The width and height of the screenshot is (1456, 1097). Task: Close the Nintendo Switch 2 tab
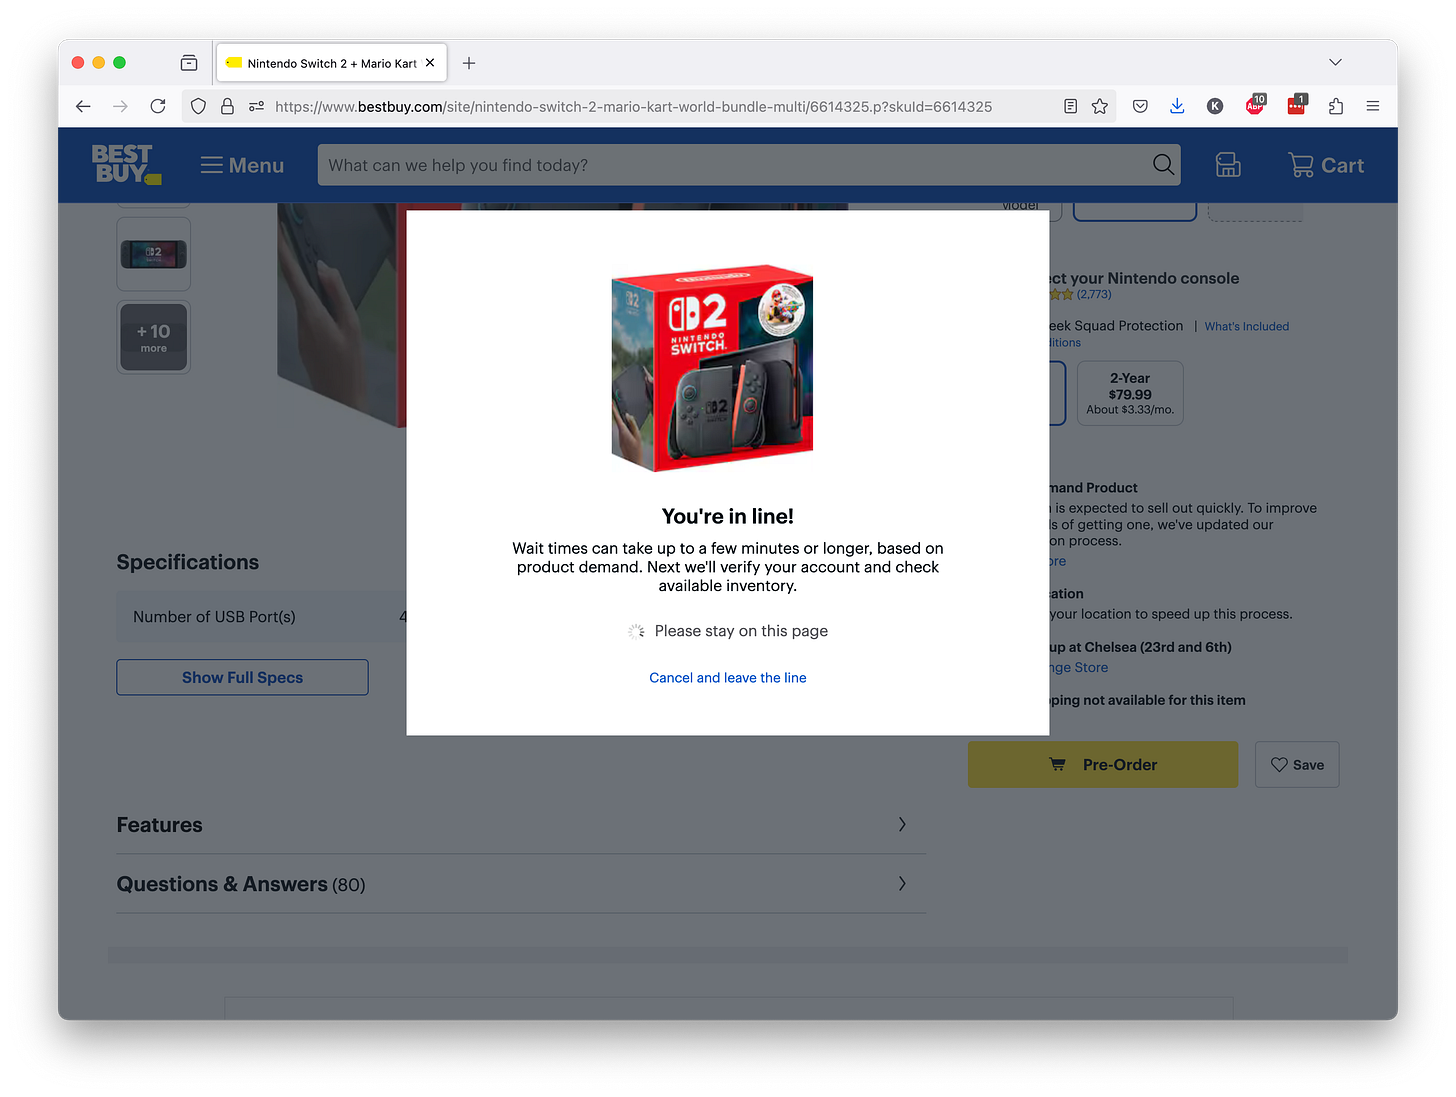click(430, 63)
